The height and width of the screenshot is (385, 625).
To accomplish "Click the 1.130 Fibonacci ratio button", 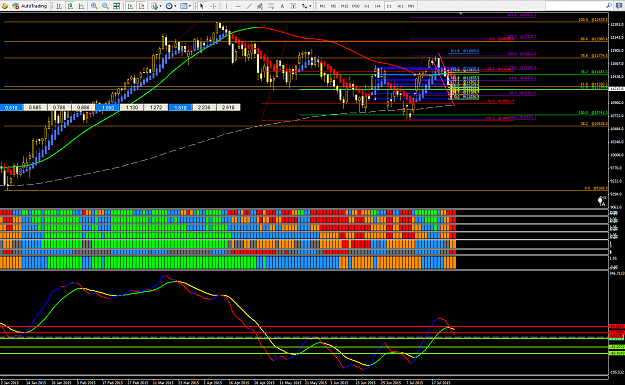I will click(132, 107).
